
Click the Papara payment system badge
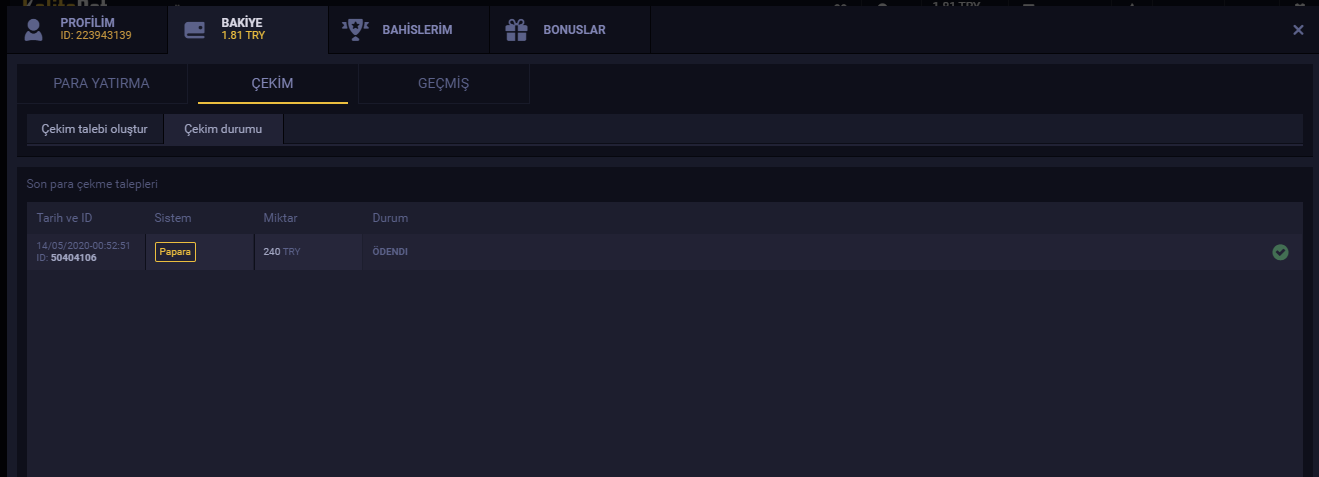(175, 252)
